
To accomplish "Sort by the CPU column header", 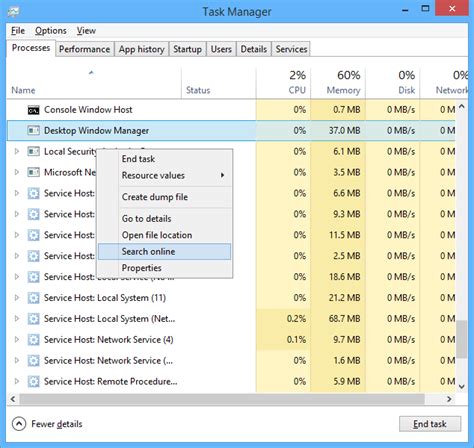I will click(283, 83).
